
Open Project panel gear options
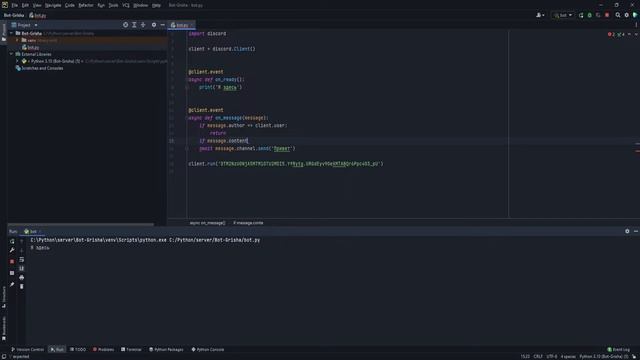point(154,25)
